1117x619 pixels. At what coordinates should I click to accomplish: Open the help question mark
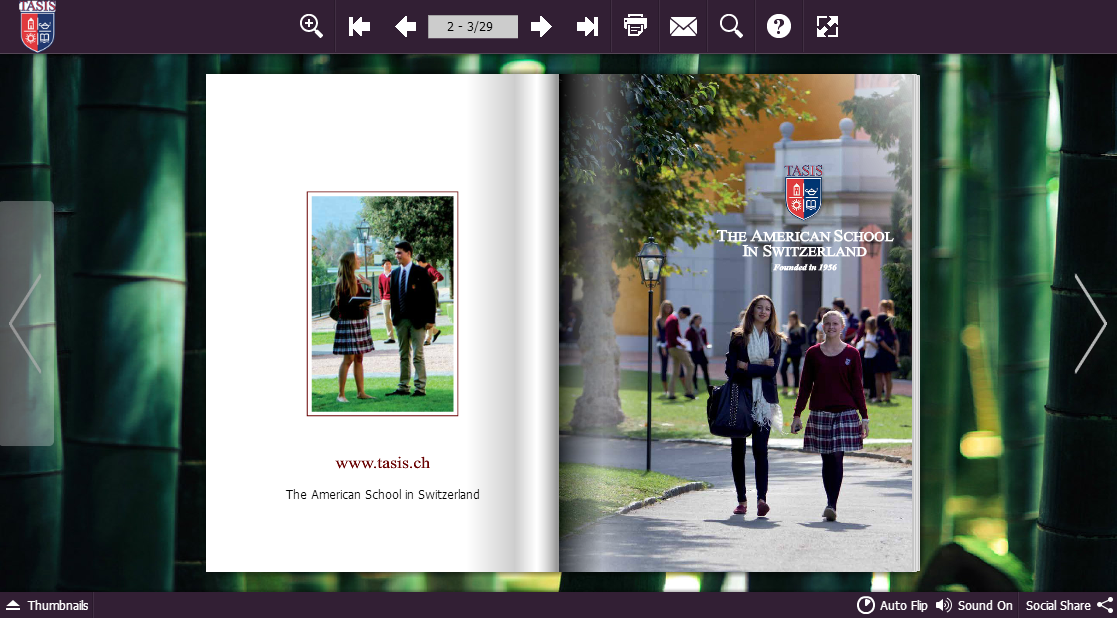779,26
